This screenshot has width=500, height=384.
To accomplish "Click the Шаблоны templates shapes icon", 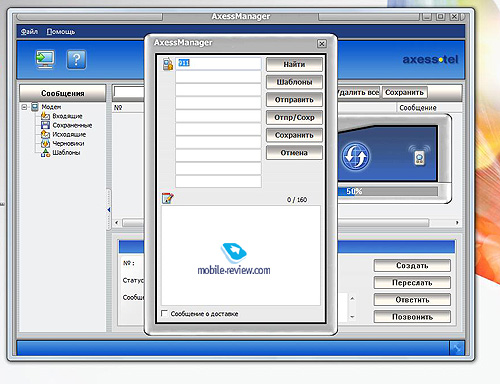I will click(45, 153).
